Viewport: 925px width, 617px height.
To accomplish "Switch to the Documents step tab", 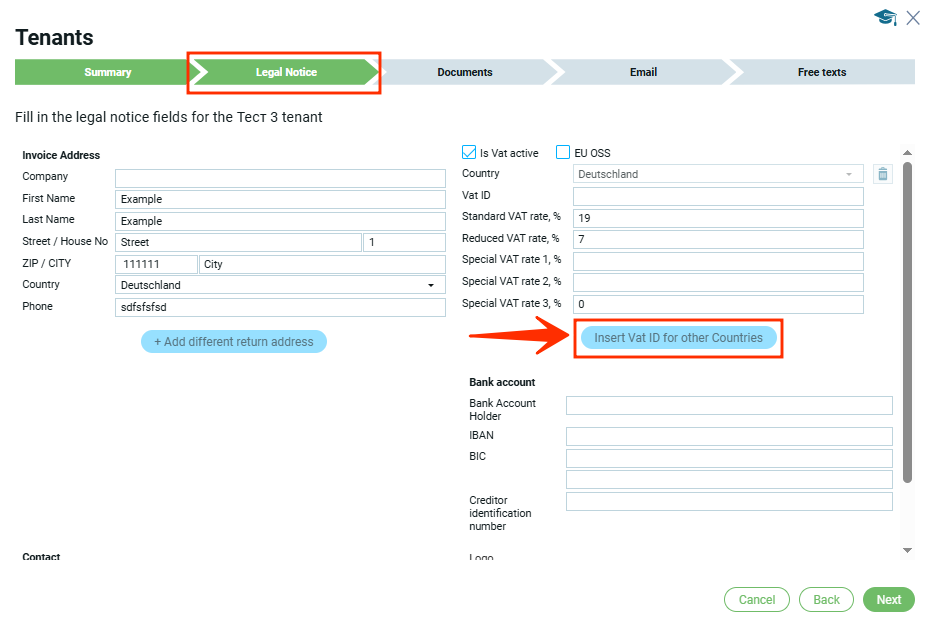I will [x=465, y=72].
